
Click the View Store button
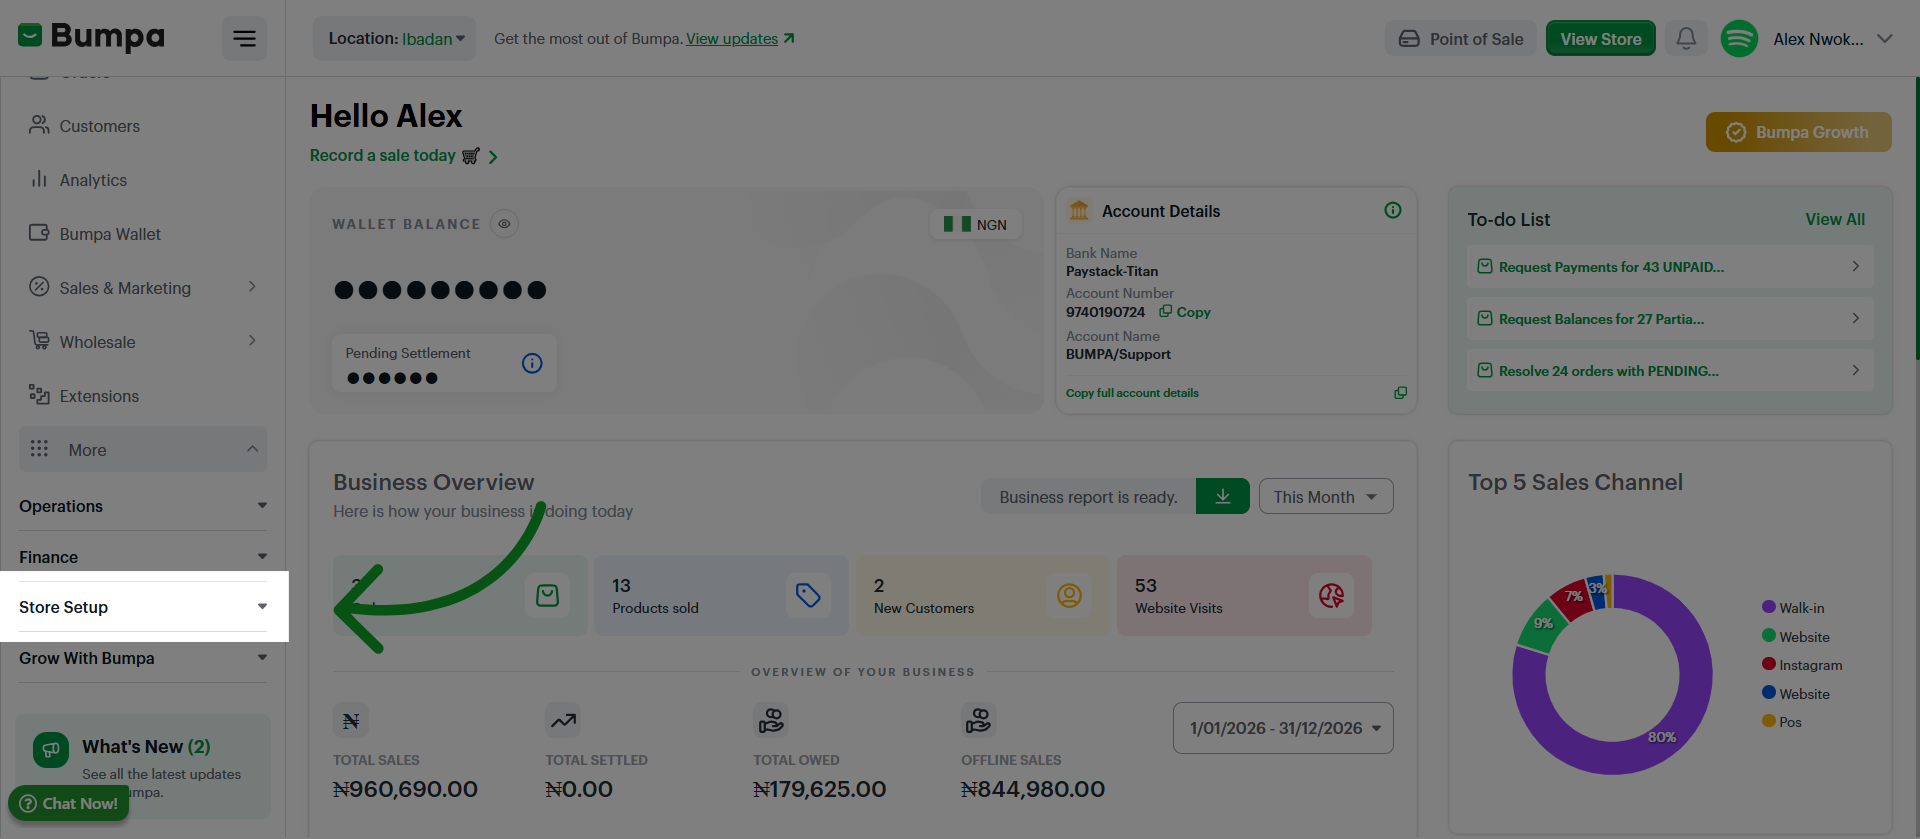(1600, 39)
